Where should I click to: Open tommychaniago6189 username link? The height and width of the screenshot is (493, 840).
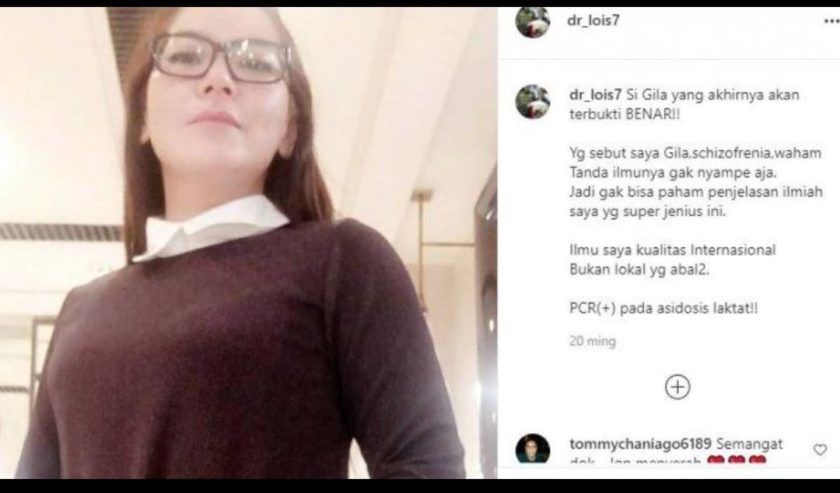tap(640, 444)
